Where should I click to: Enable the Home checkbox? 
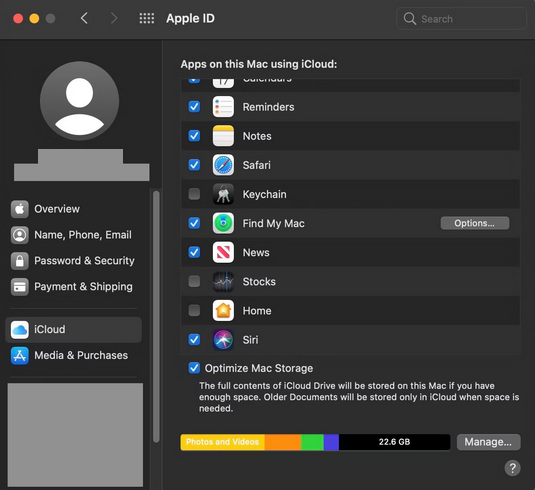194,311
